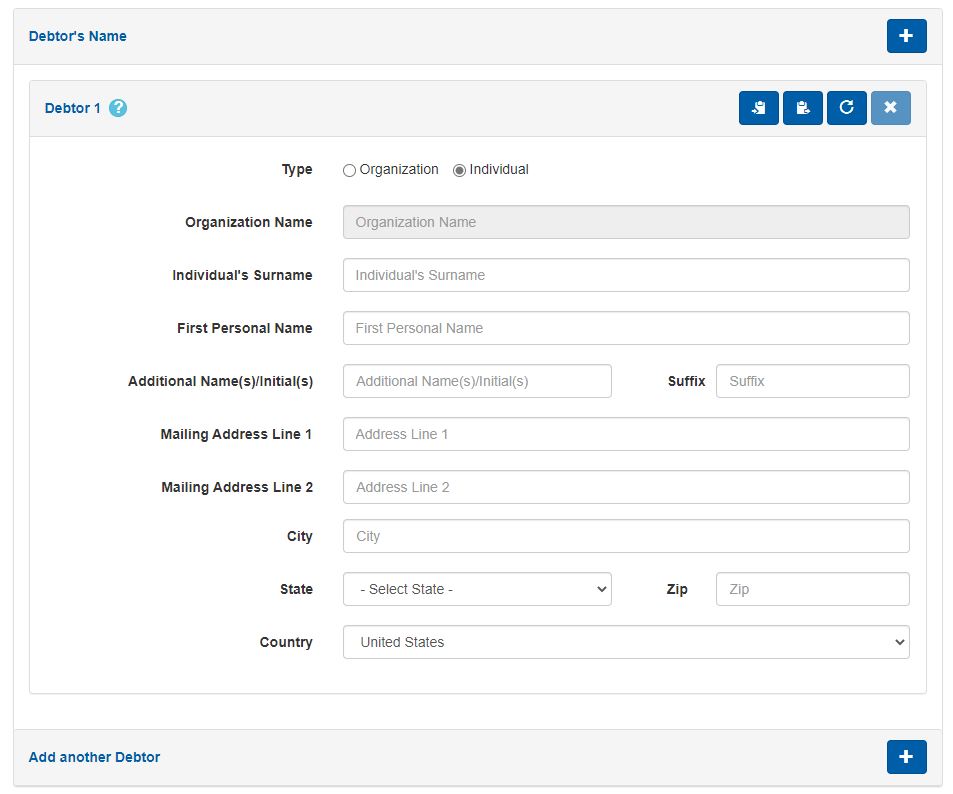Click the Suffix input field

tap(812, 381)
